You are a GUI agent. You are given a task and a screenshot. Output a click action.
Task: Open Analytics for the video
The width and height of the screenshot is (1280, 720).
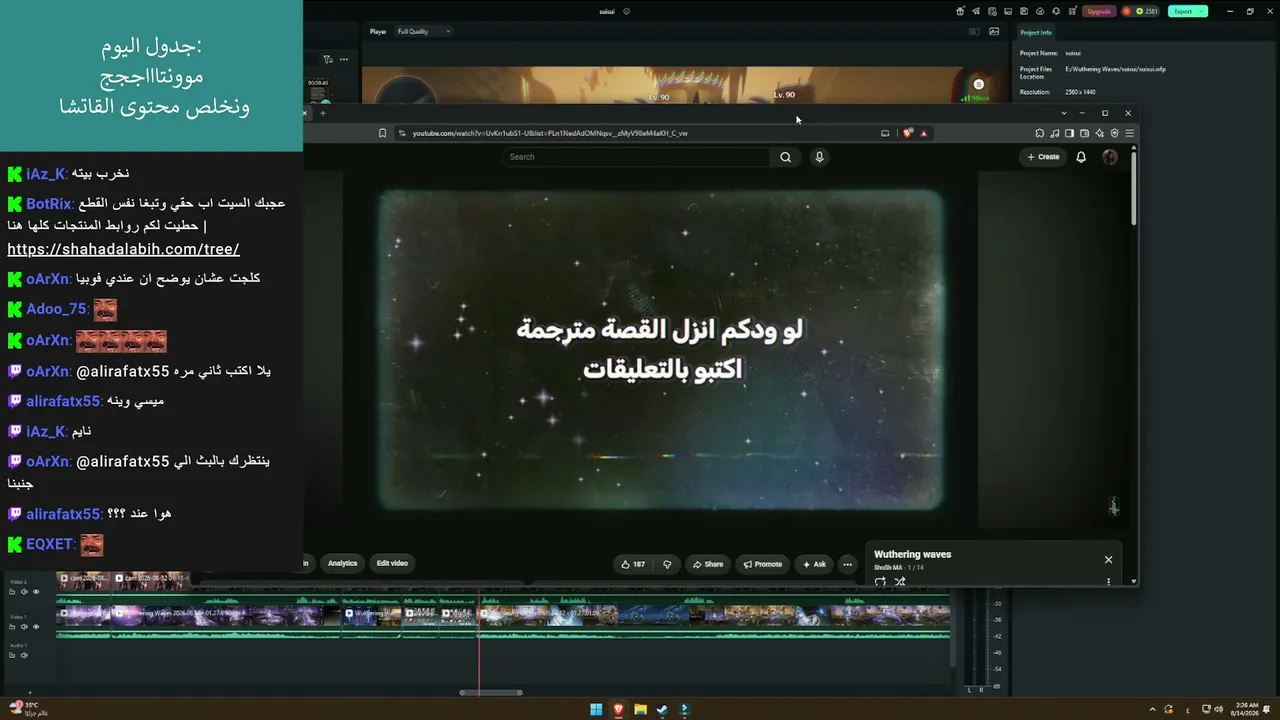pyautogui.click(x=342, y=564)
